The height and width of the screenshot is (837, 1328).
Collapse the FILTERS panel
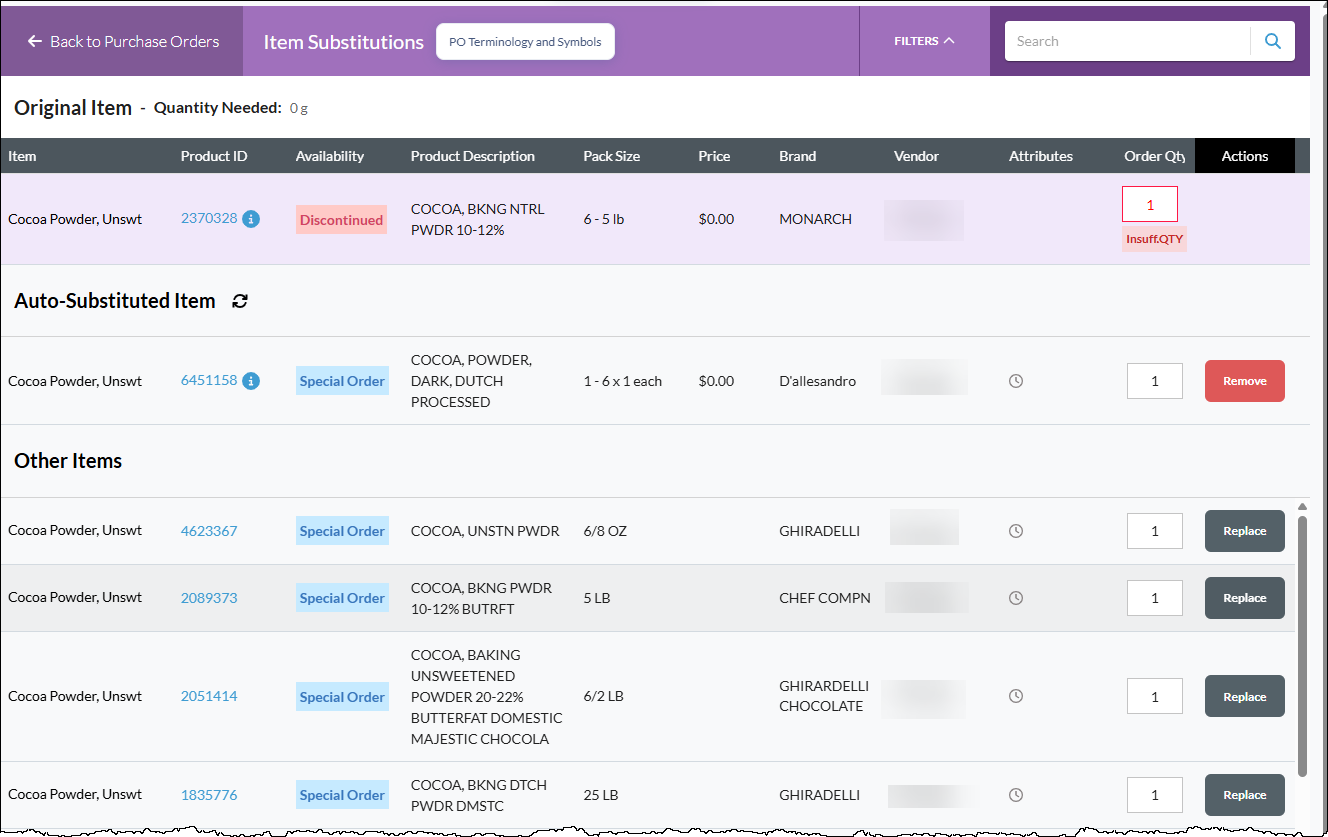pos(924,41)
